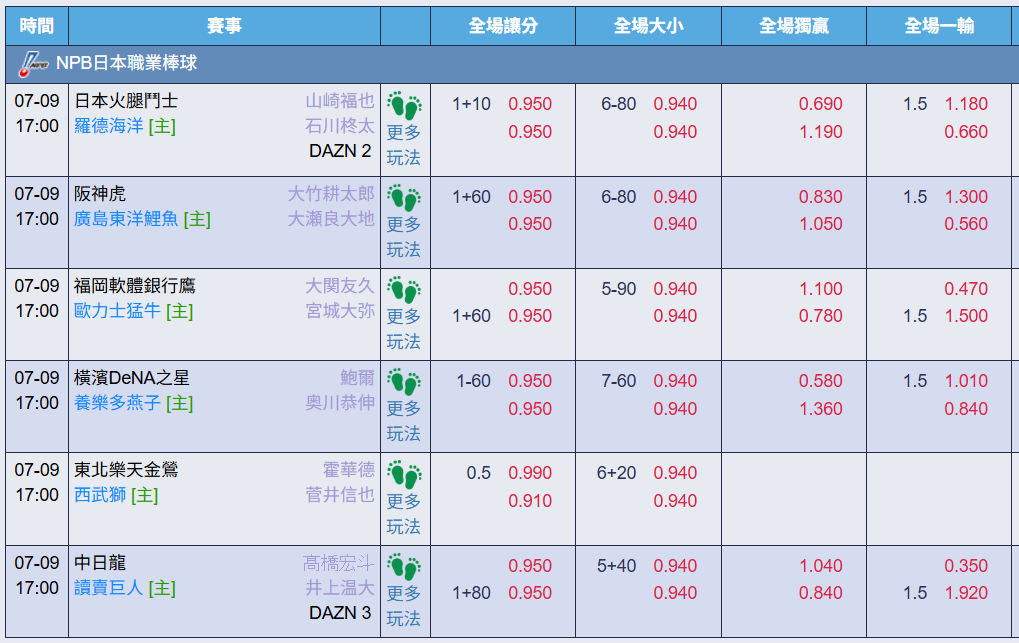Click footprints icon for Nippon-Ham Fighters game
Image resolution: width=1019 pixels, height=643 pixels.
pyautogui.click(x=404, y=104)
